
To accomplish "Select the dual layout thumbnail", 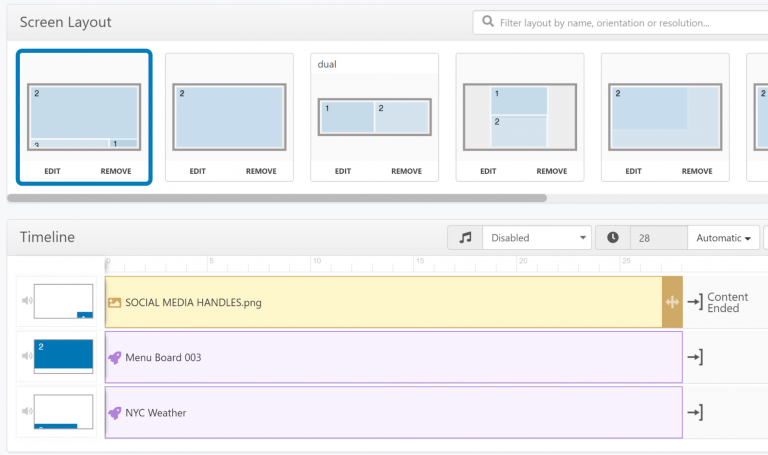I will 375,117.
